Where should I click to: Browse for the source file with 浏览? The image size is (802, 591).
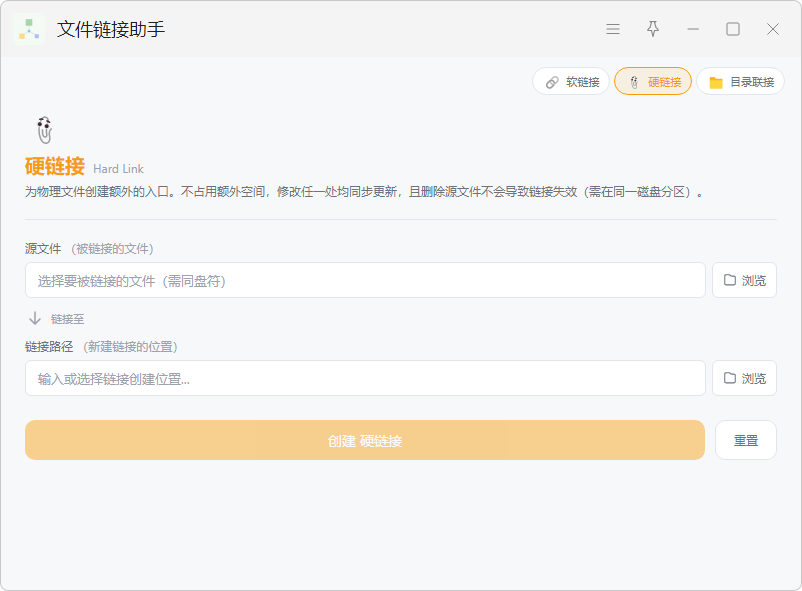(745, 280)
